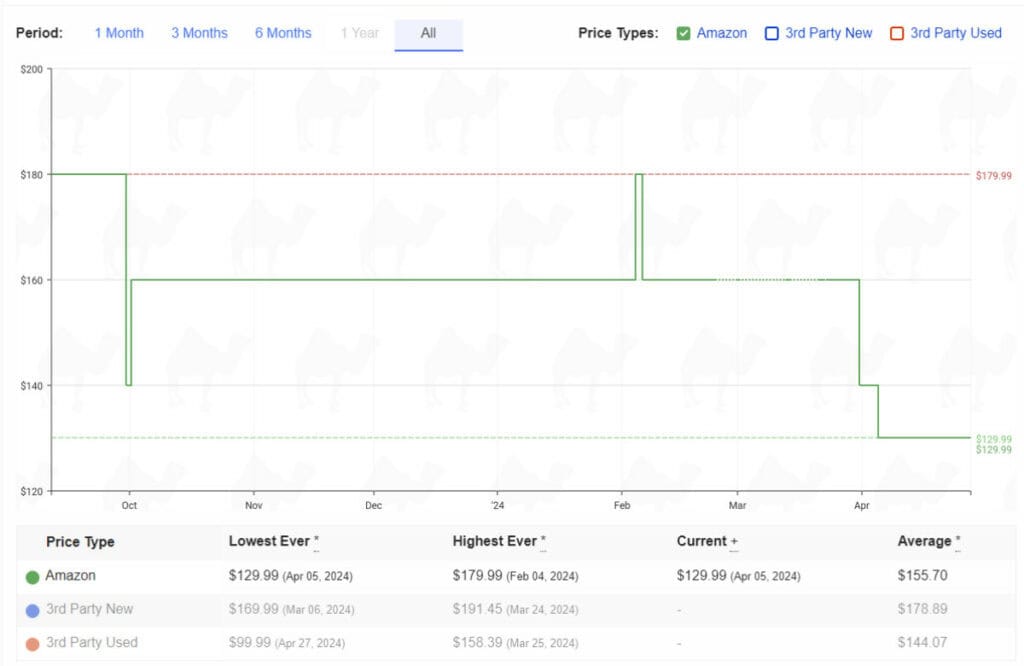Click the plus marker beside Current
This screenshot has height=666, width=1024.
[734, 541]
